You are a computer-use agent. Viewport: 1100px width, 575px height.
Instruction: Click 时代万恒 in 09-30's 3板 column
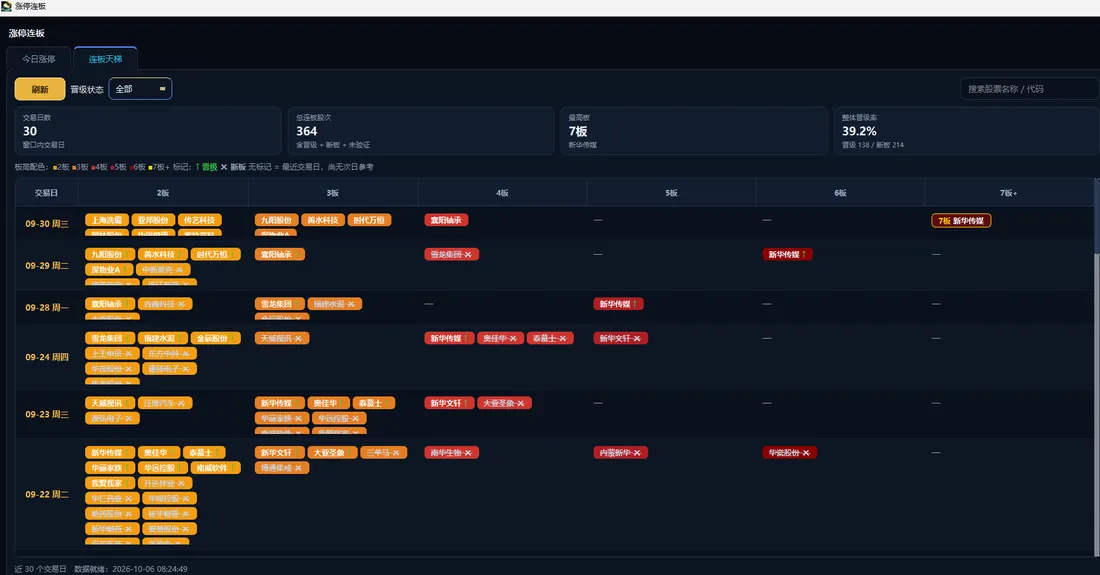coord(369,220)
